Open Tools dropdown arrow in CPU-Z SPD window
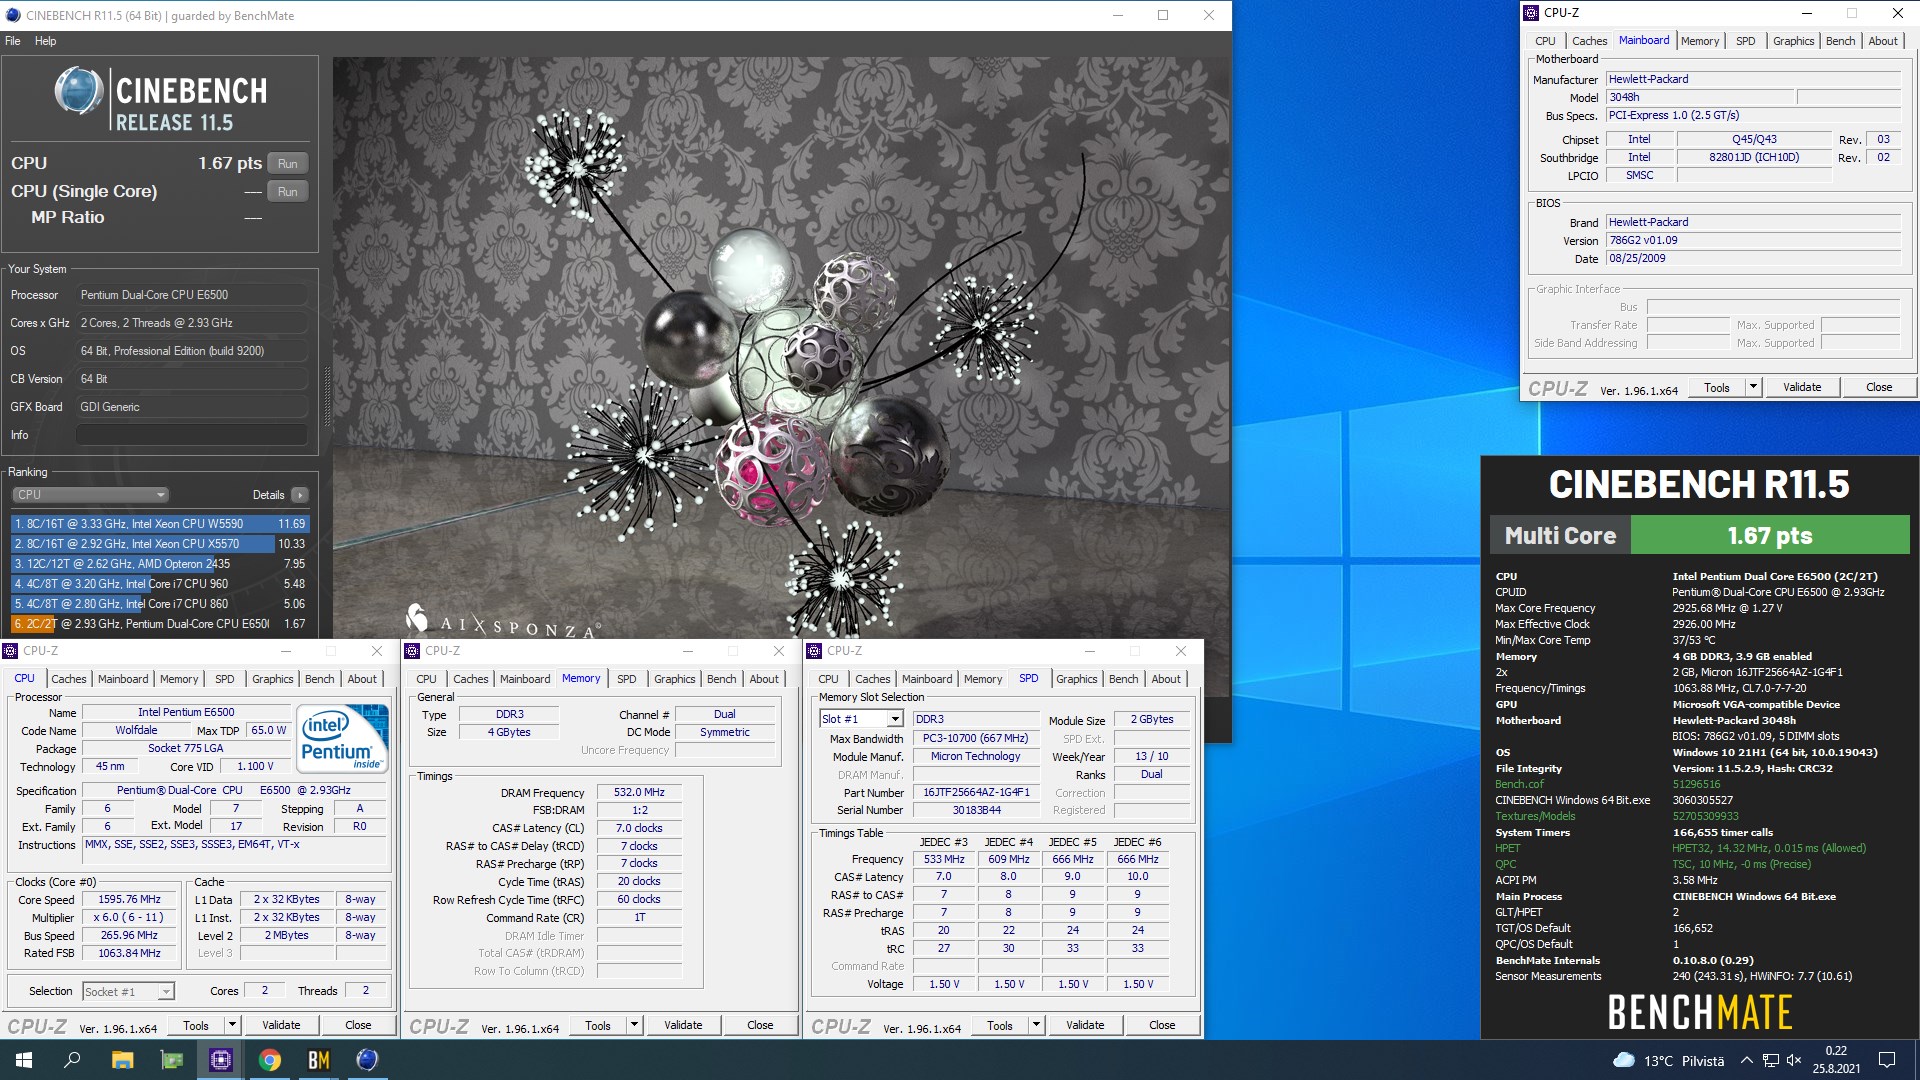This screenshot has width=1920, height=1080. (x=1036, y=1025)
